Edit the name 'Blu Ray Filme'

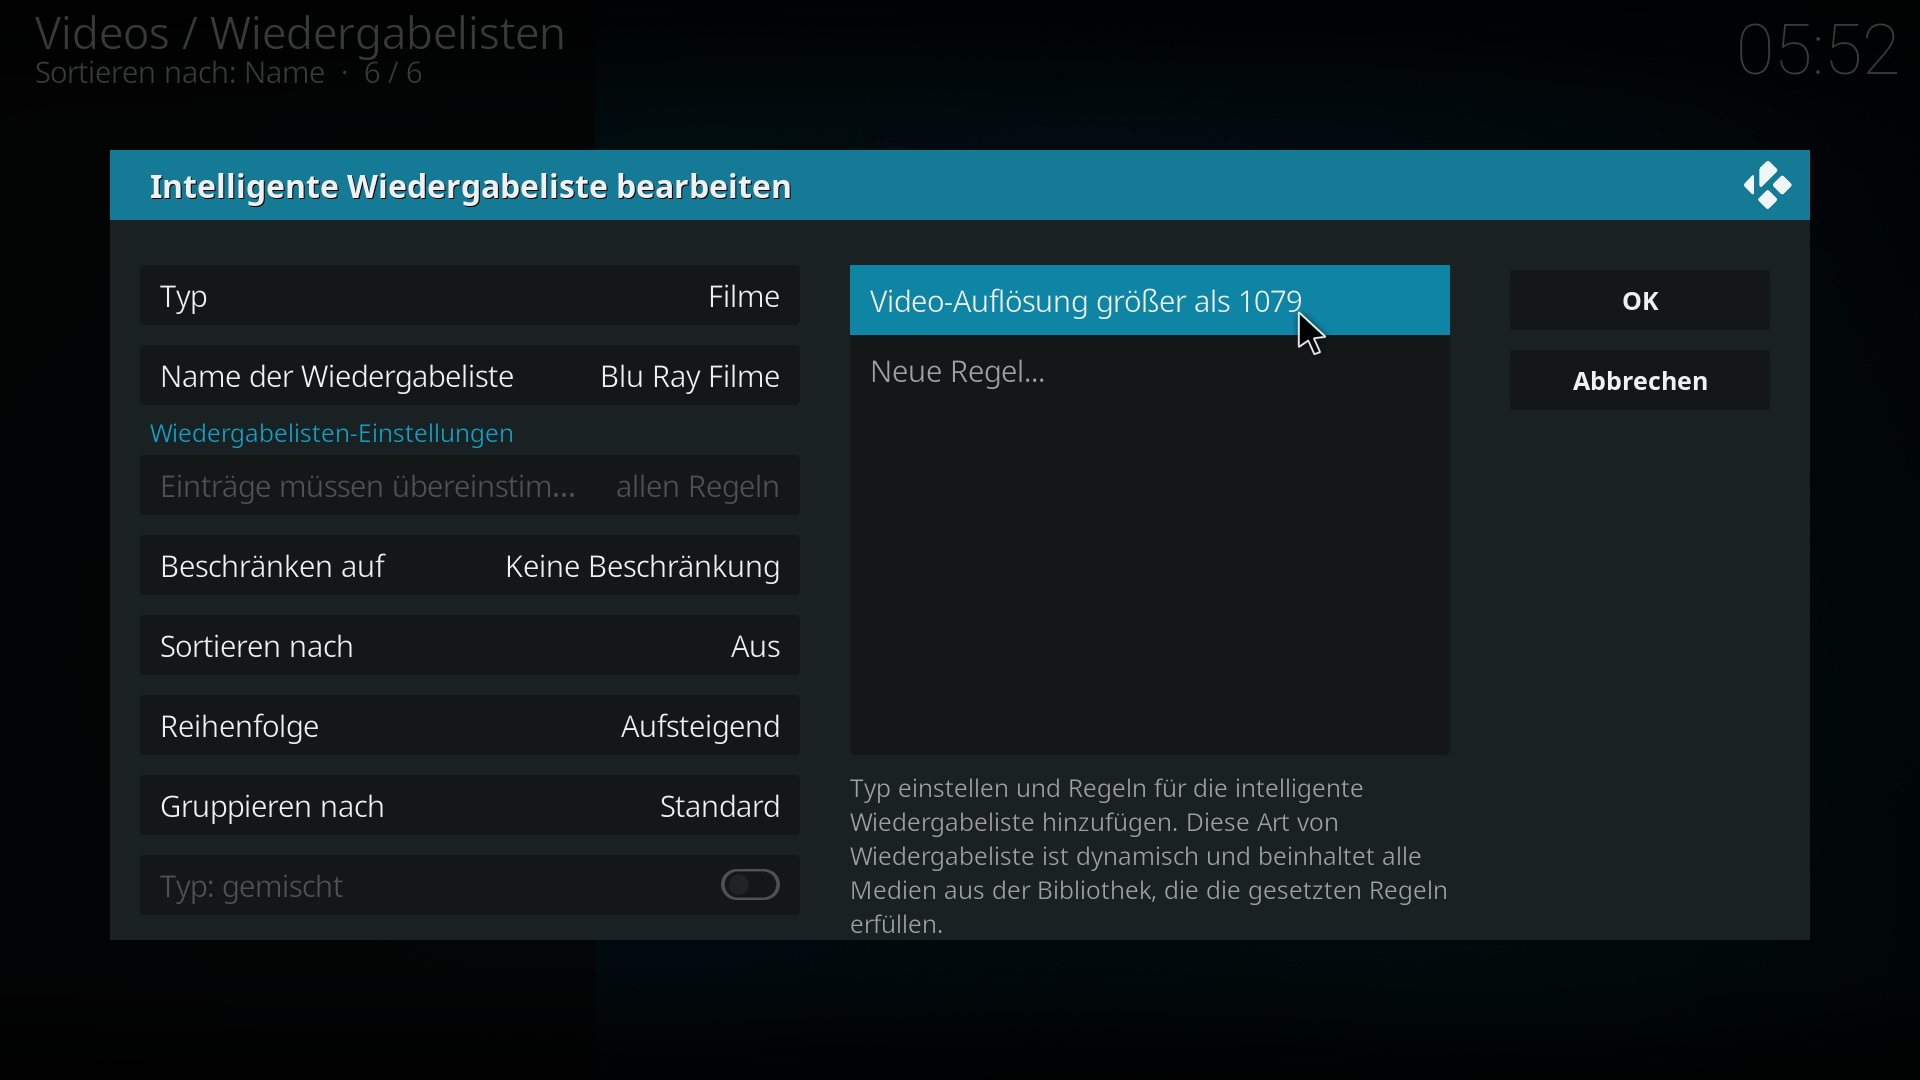pyautogui.click(x=470, y=376)
